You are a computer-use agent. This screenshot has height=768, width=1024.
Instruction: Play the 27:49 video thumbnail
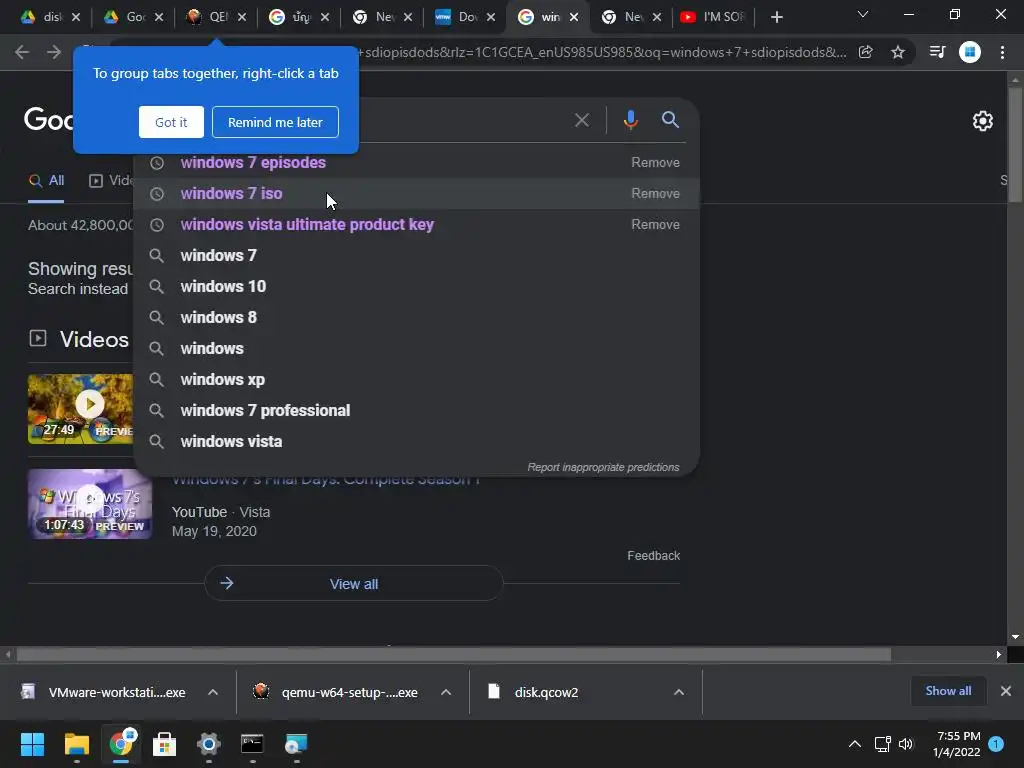[80, 409]
